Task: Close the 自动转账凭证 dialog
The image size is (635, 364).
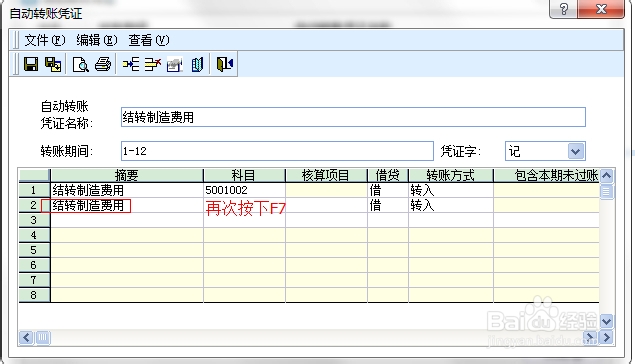Action: point(601,9)
